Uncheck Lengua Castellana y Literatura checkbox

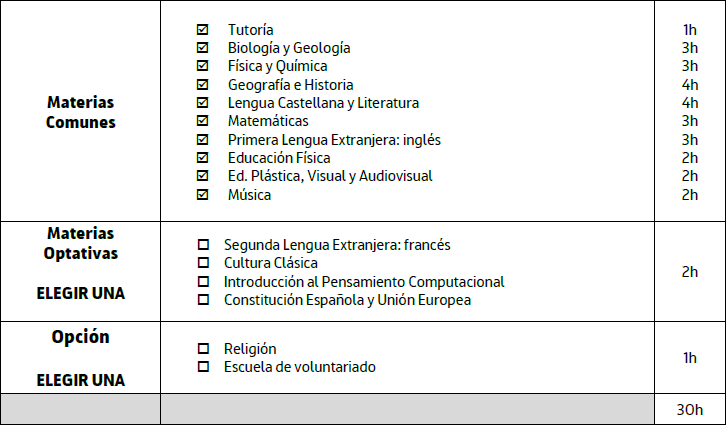[203, 103]
